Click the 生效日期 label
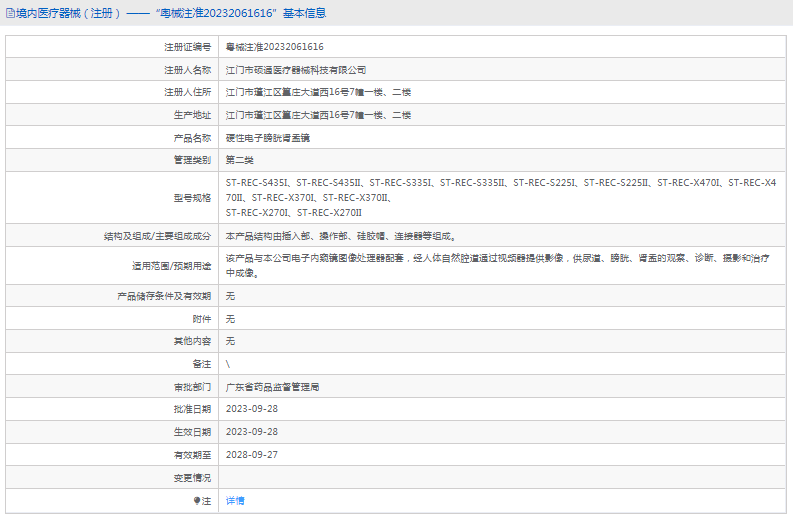This screenshot has height=522, width=793. pos(192,432)
